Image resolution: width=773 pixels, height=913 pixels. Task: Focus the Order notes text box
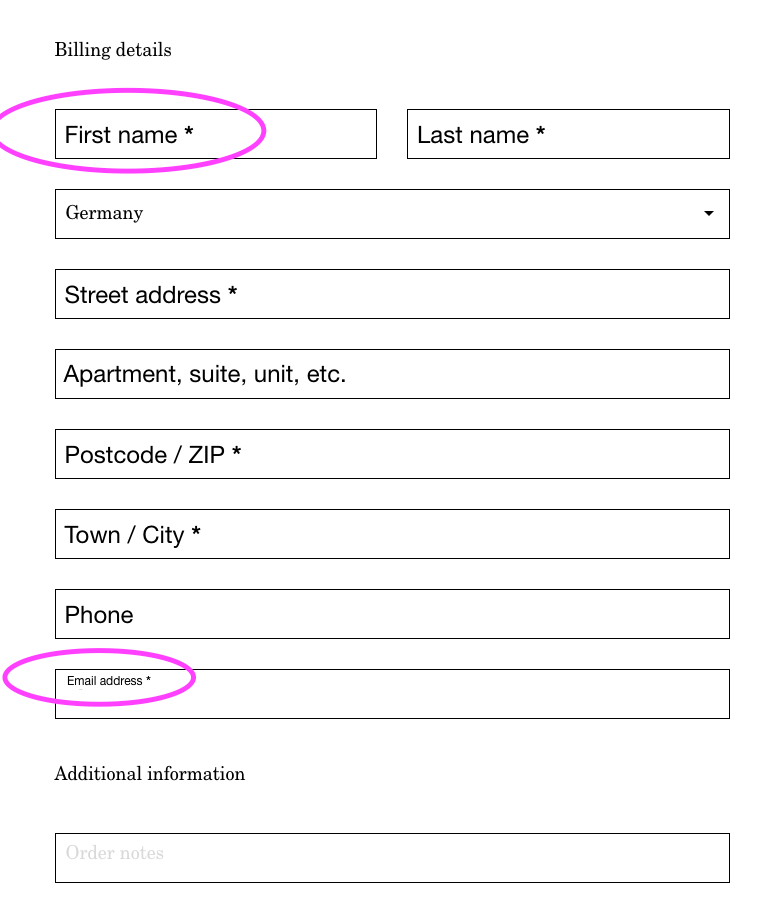pos(392,857)
